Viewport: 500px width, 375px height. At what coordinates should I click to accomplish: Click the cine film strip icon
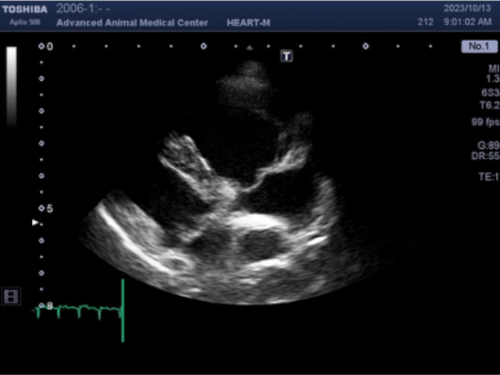pyautogui.click(x=11, y=296)
